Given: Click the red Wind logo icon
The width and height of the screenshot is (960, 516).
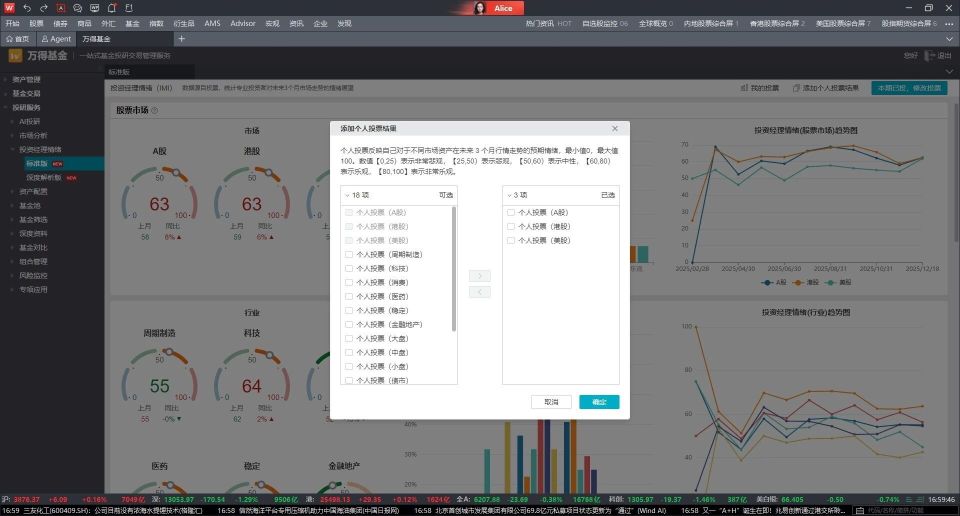Looking at the screenshot, I should (9, 8).
